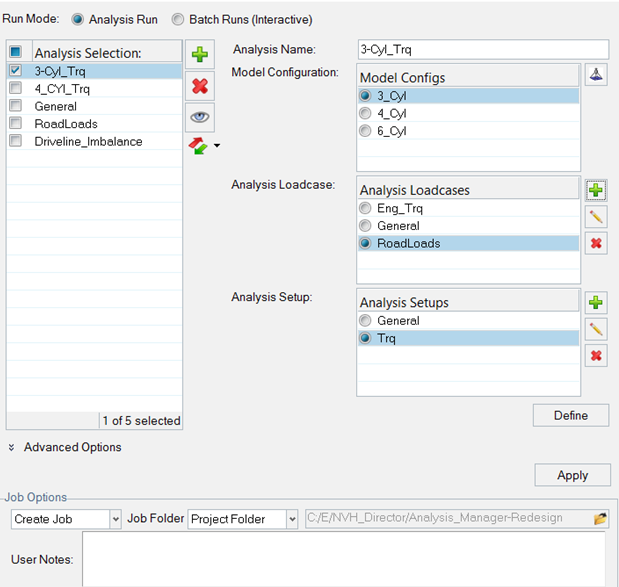Click the model configuration icon beside Model Configs
This screenshot has height=587, width=619.
(596, 75)
